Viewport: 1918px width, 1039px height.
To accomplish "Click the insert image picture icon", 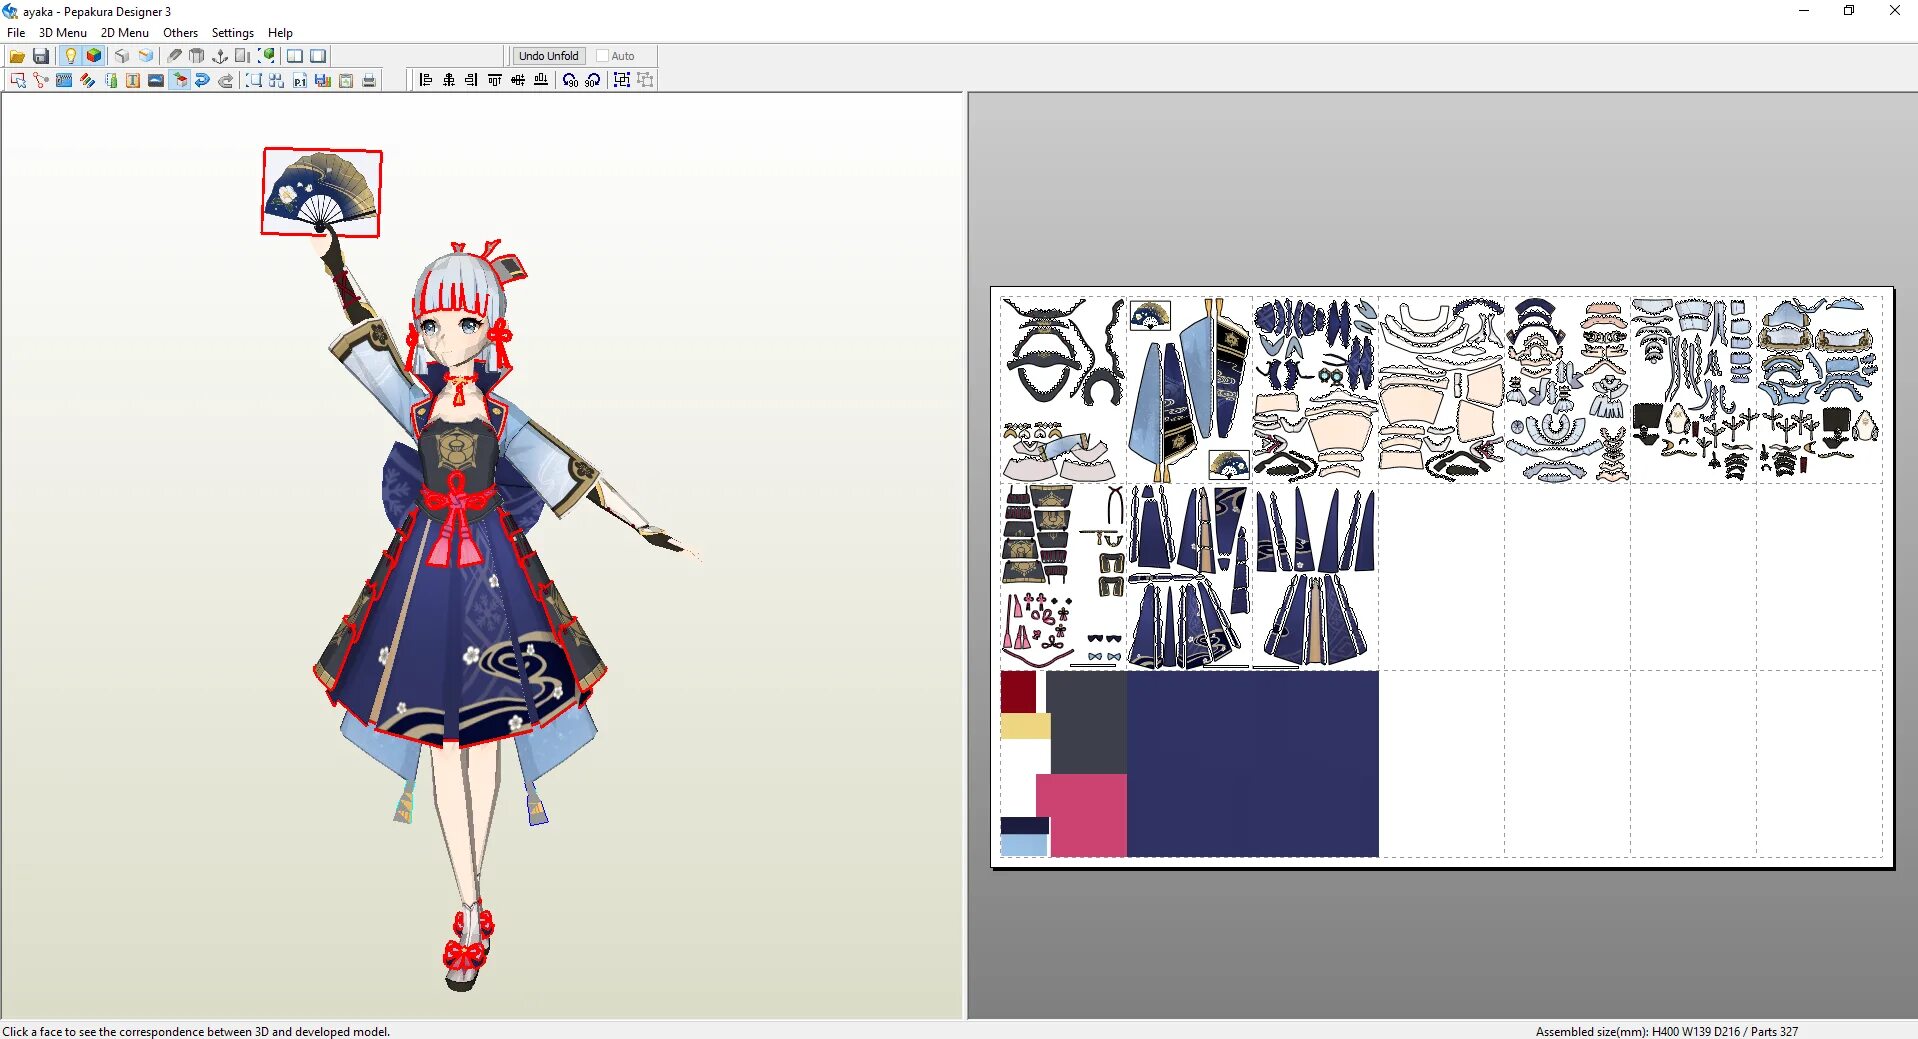I will point(156,80).
